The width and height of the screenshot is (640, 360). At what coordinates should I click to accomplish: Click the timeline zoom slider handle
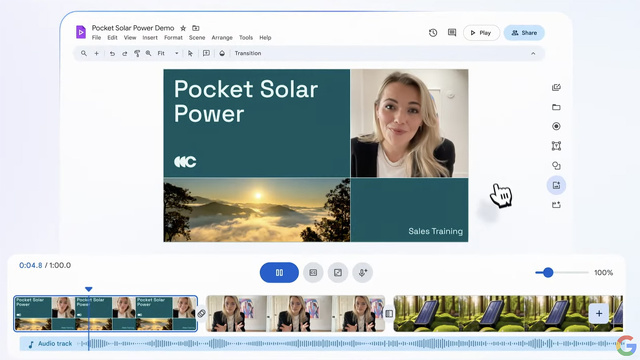pos(548,272)
